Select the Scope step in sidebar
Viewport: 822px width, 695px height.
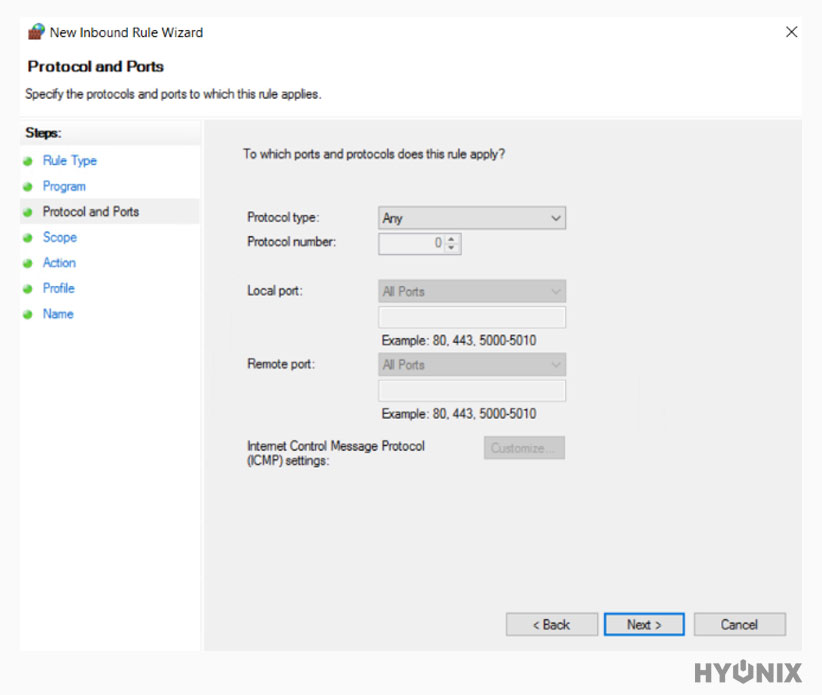[x=60, y=237]
